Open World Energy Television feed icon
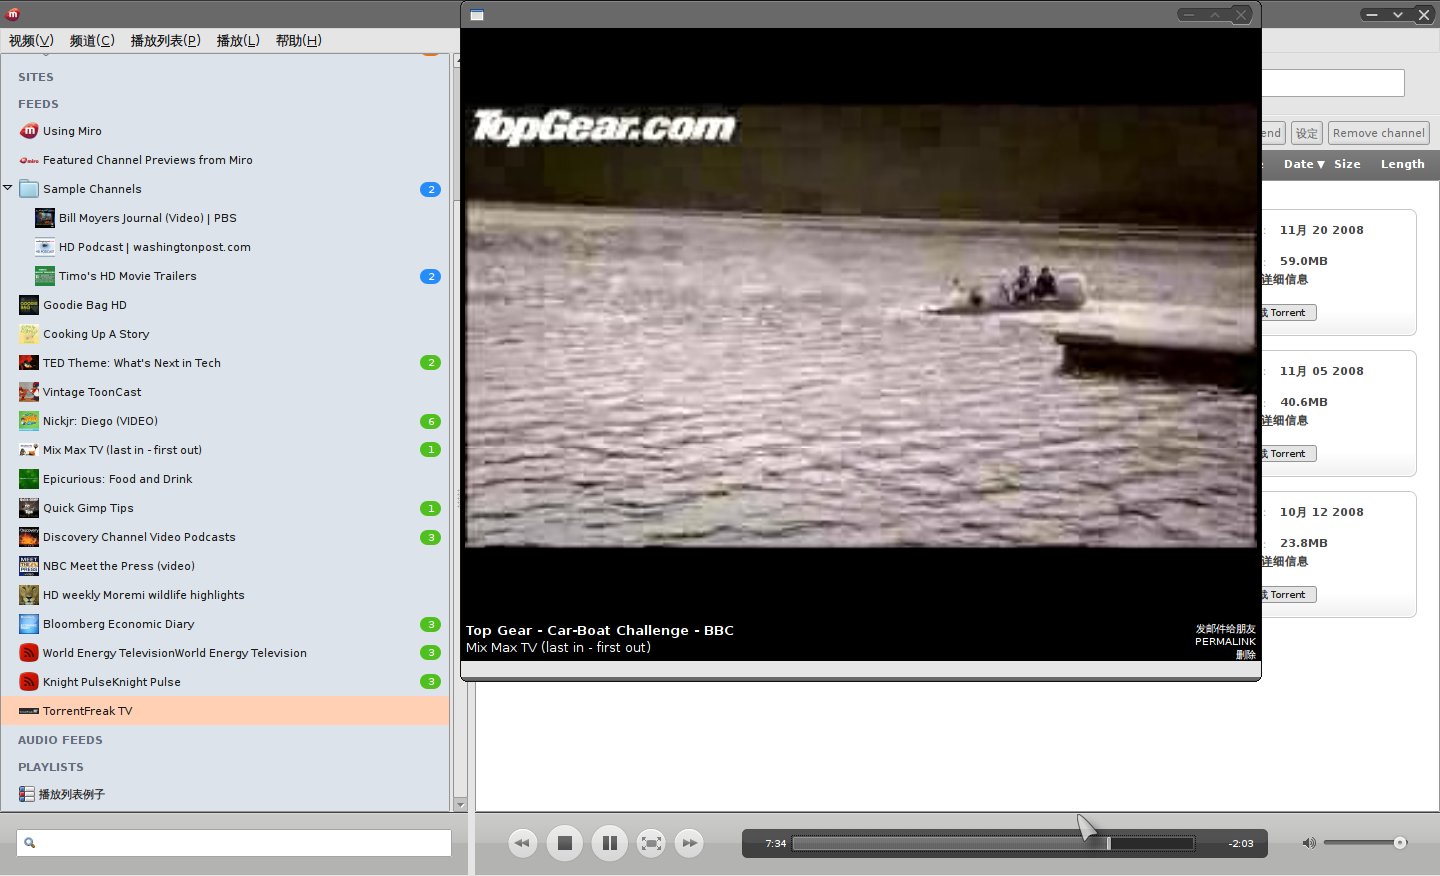 click(29, 653)
